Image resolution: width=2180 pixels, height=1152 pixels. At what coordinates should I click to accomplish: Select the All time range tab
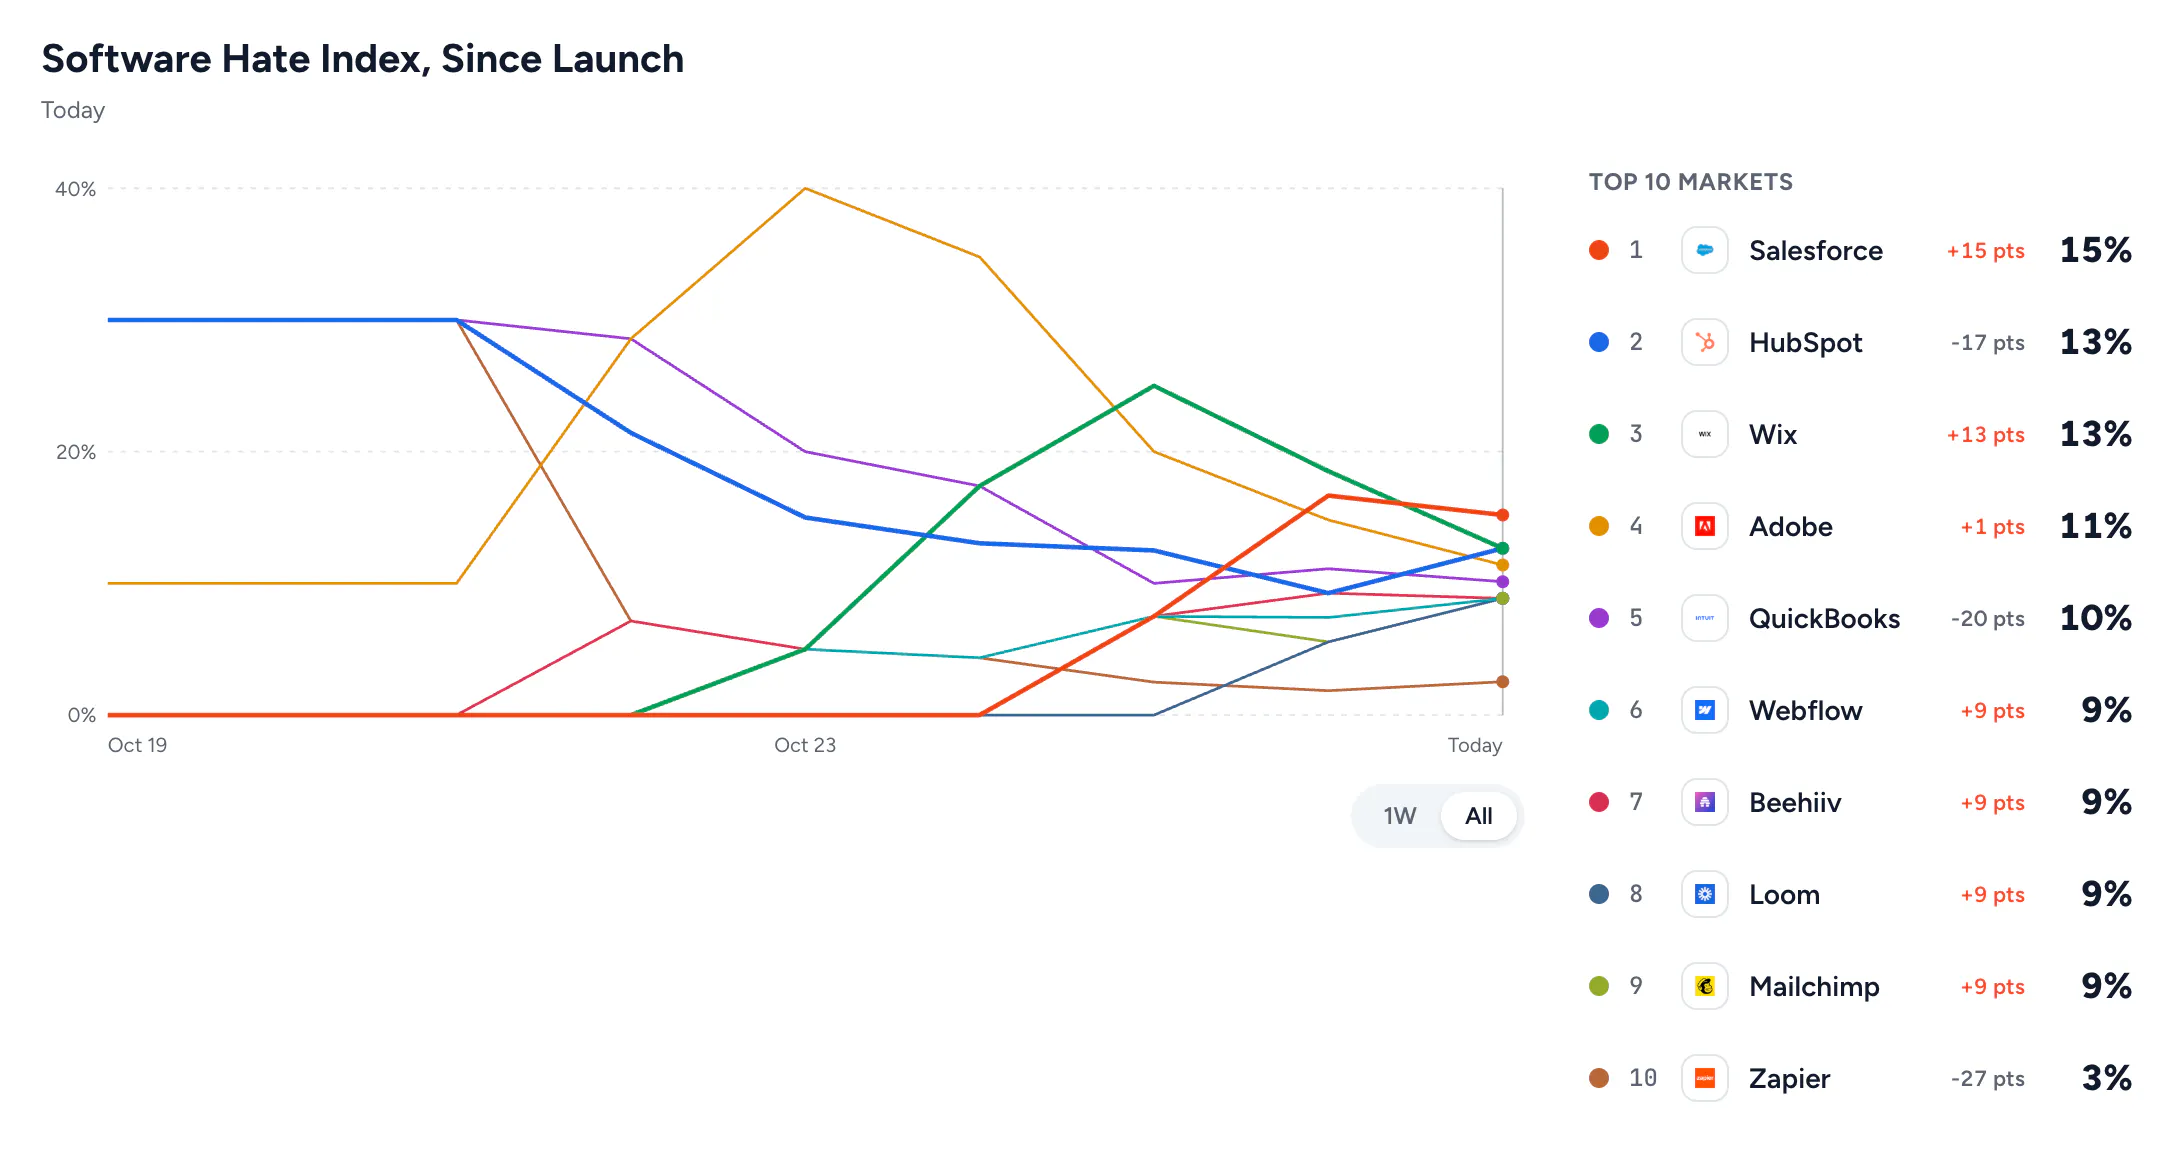1478,816
